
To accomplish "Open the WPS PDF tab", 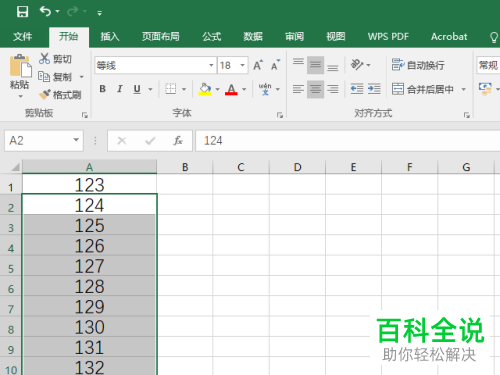I will pos(388,36).
